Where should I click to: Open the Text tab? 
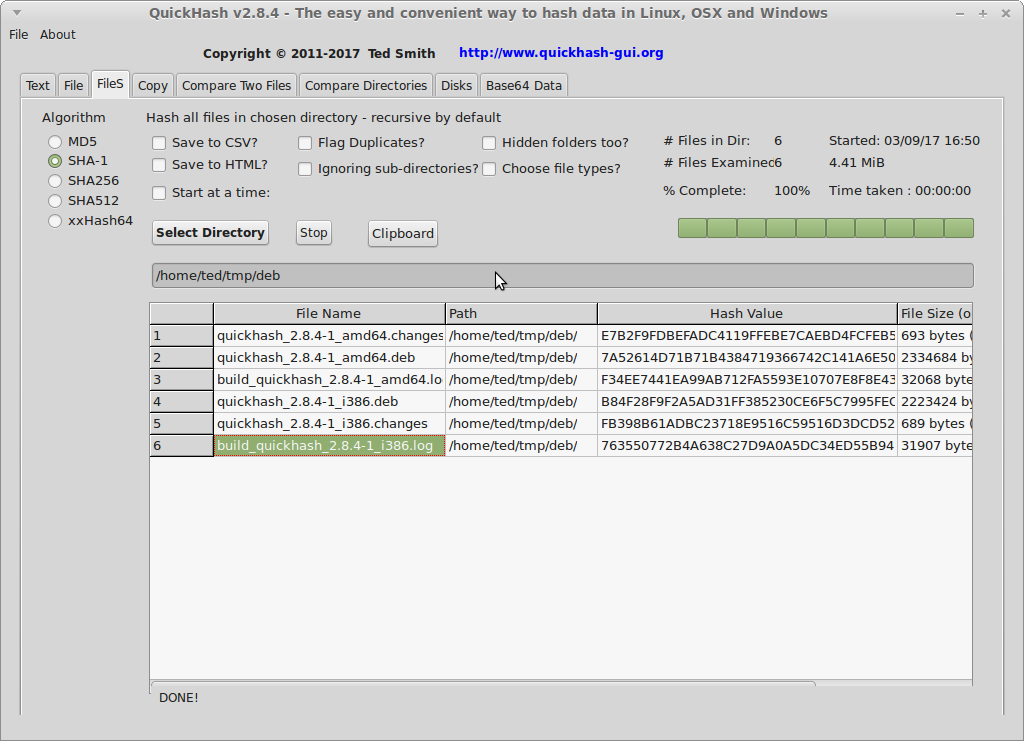coord(37,85)
